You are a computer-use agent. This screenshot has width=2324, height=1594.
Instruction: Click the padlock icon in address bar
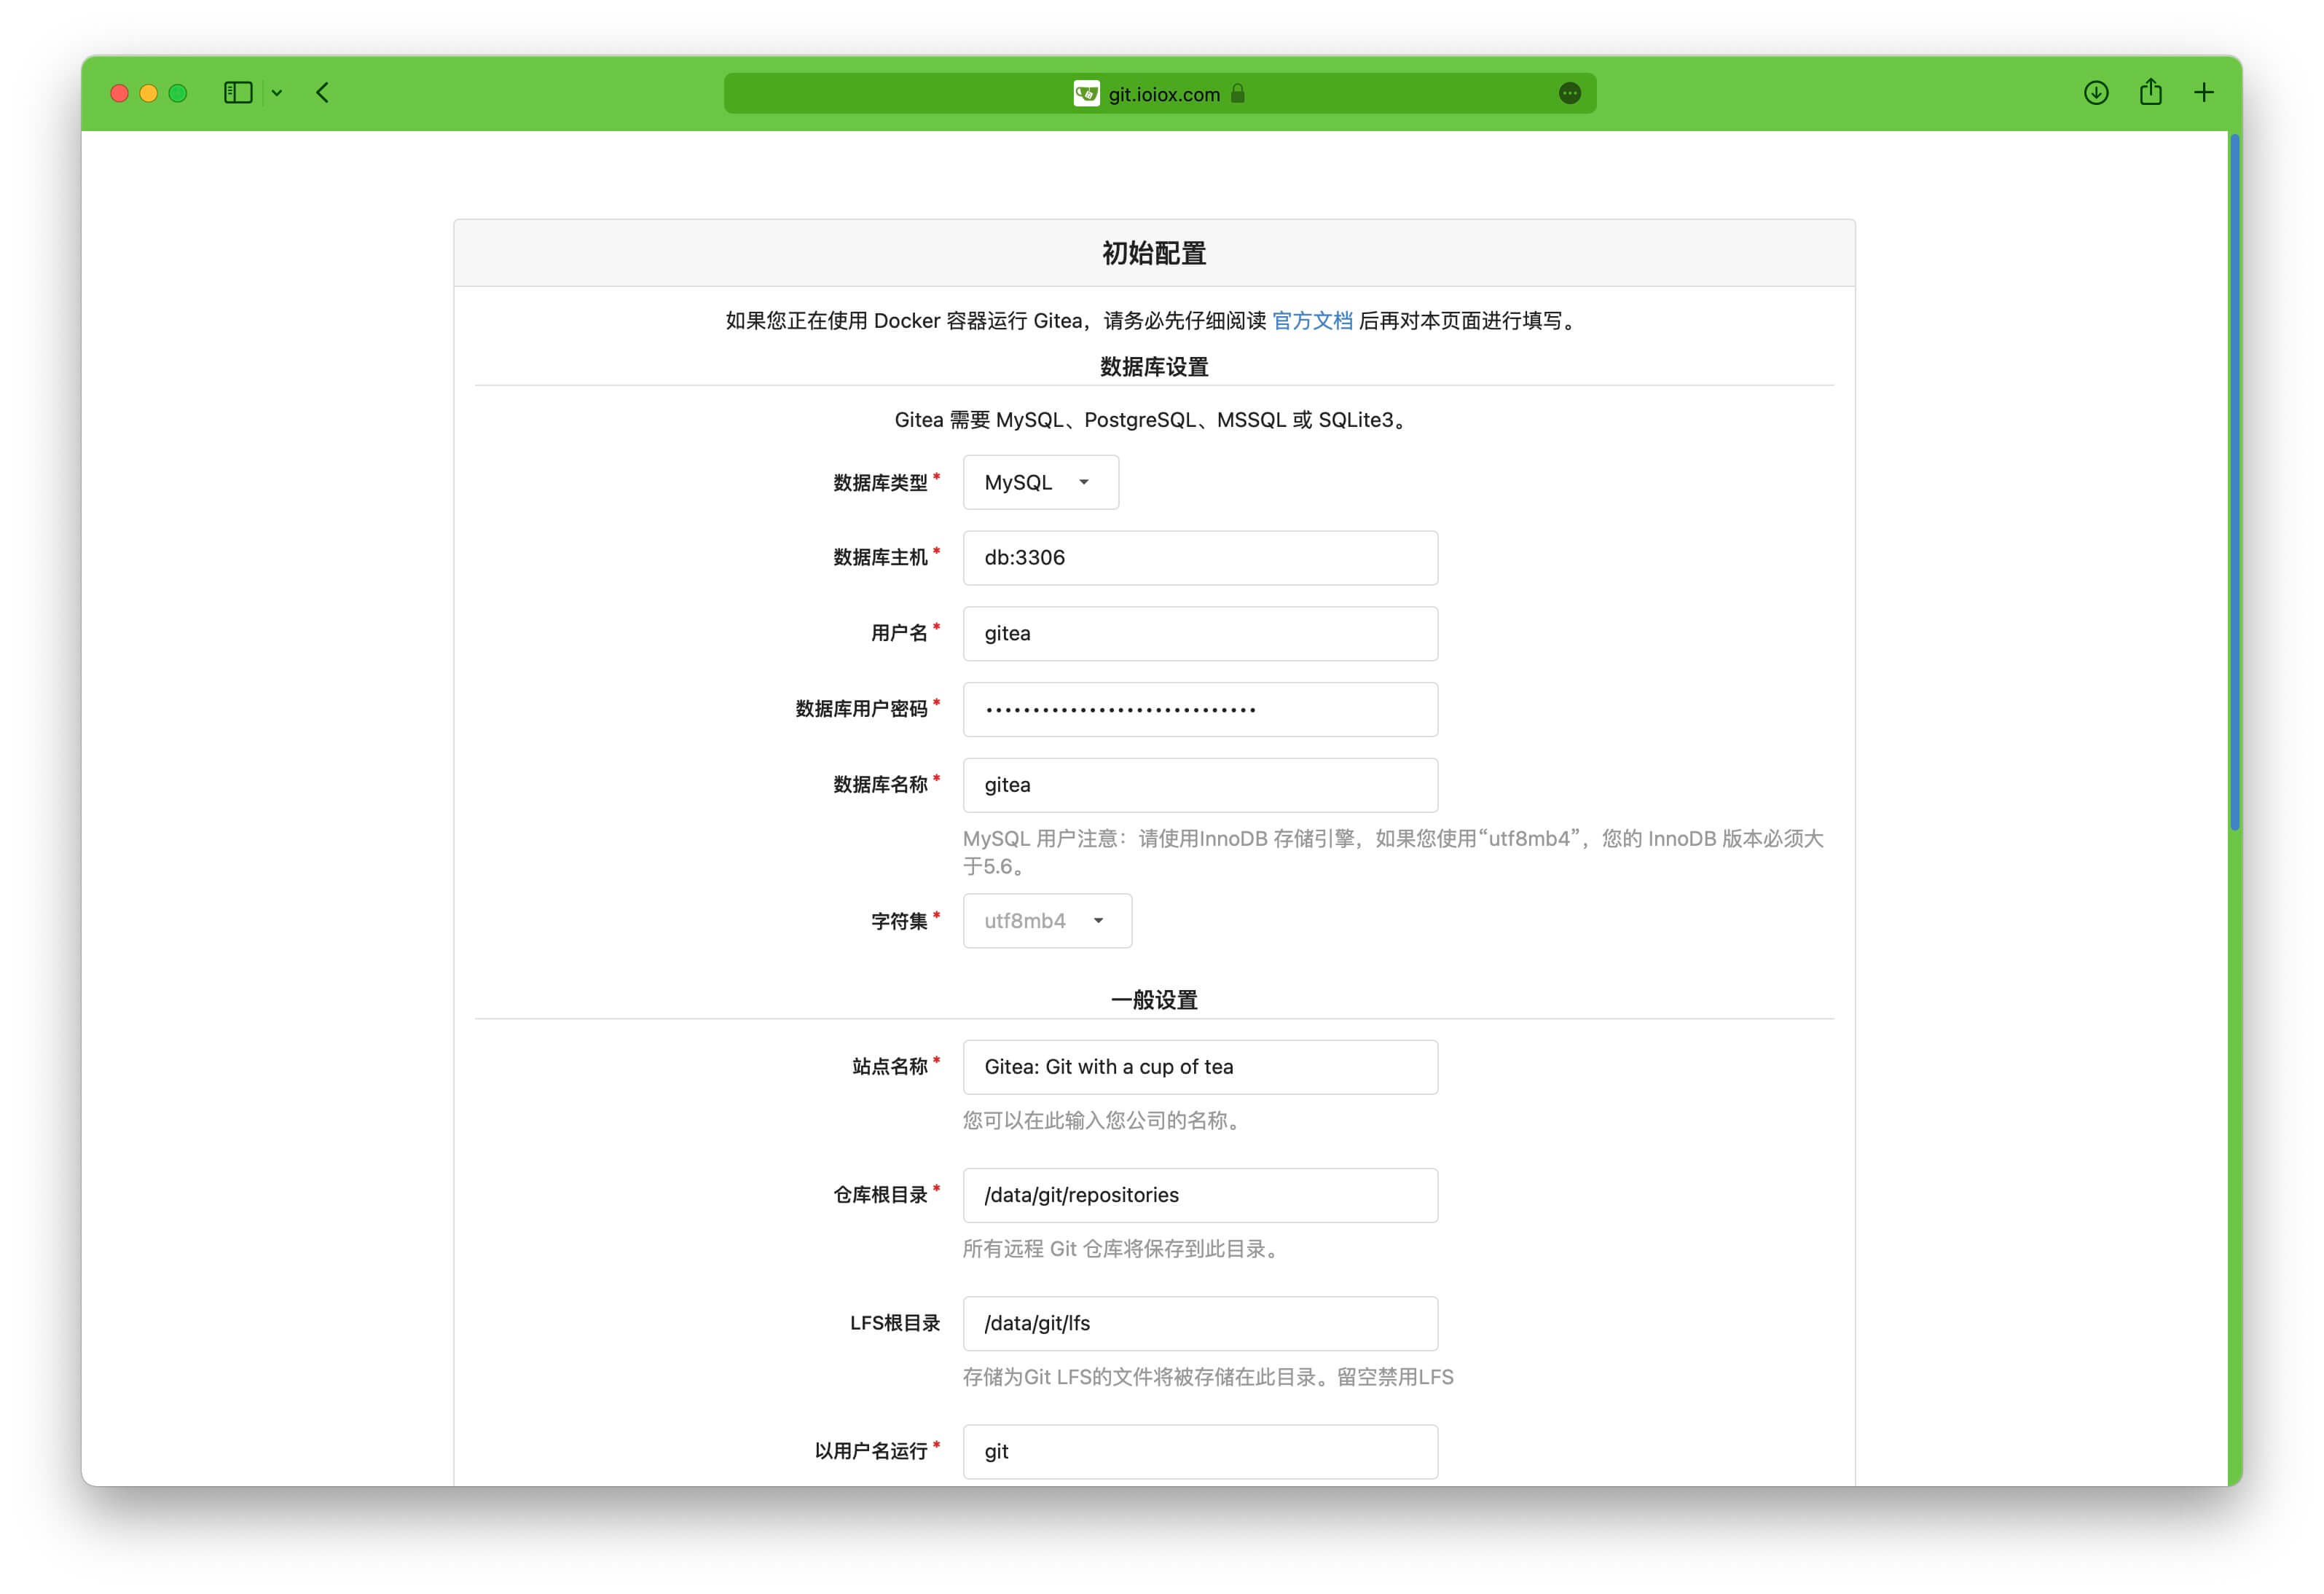pyautogui.click(x=1238, y=93)
